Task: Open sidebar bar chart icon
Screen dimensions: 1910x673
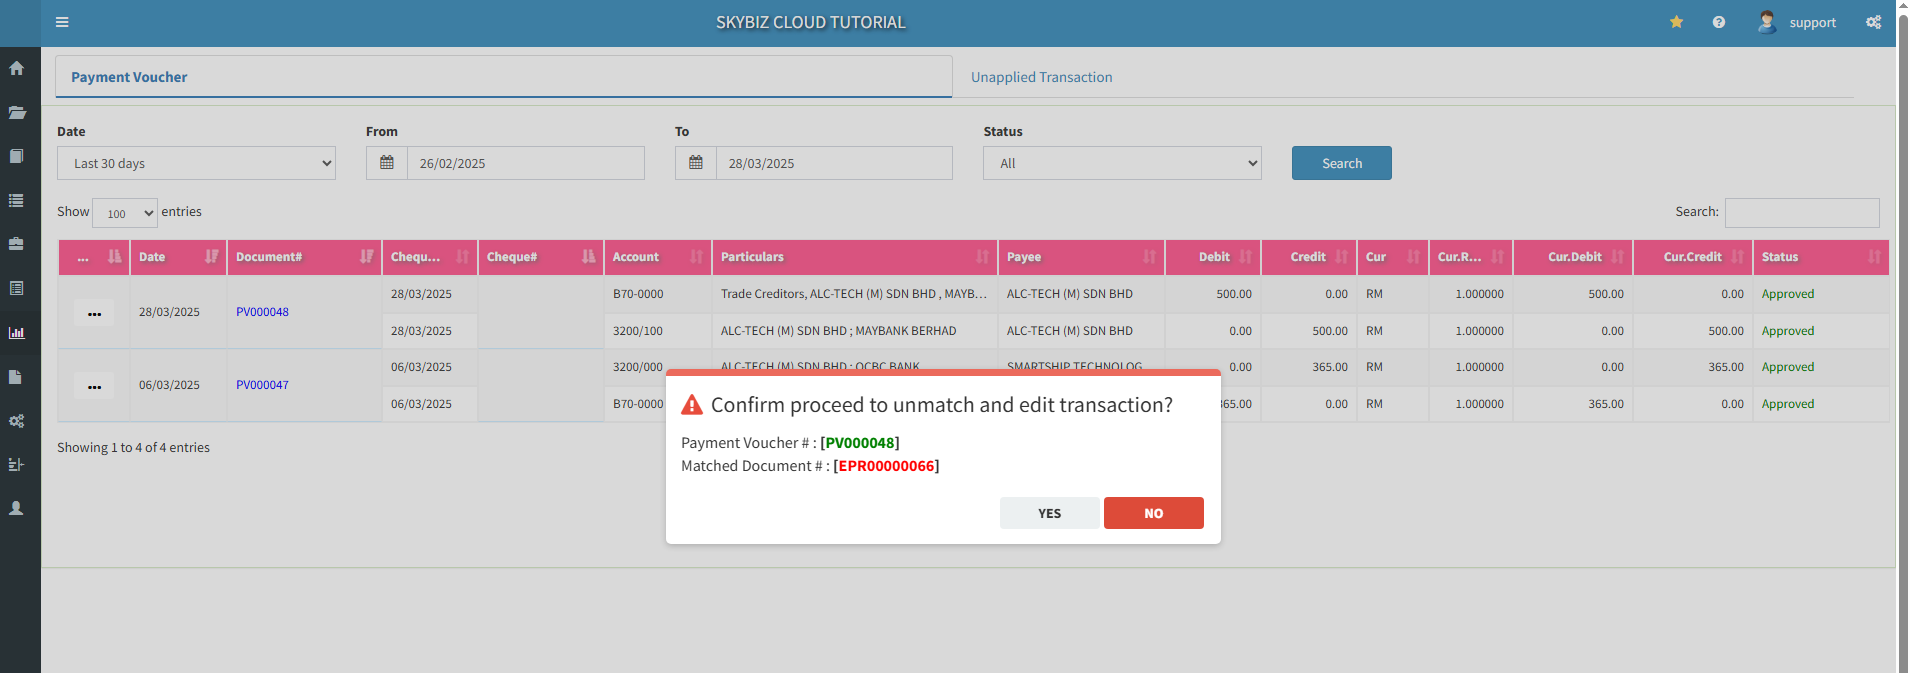Action: pyautogui.click(x=17, y=333)
